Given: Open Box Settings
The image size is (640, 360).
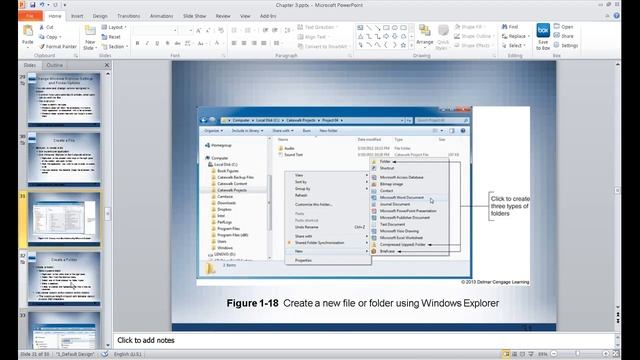Looking at the screenshot, I should [566, 45].
